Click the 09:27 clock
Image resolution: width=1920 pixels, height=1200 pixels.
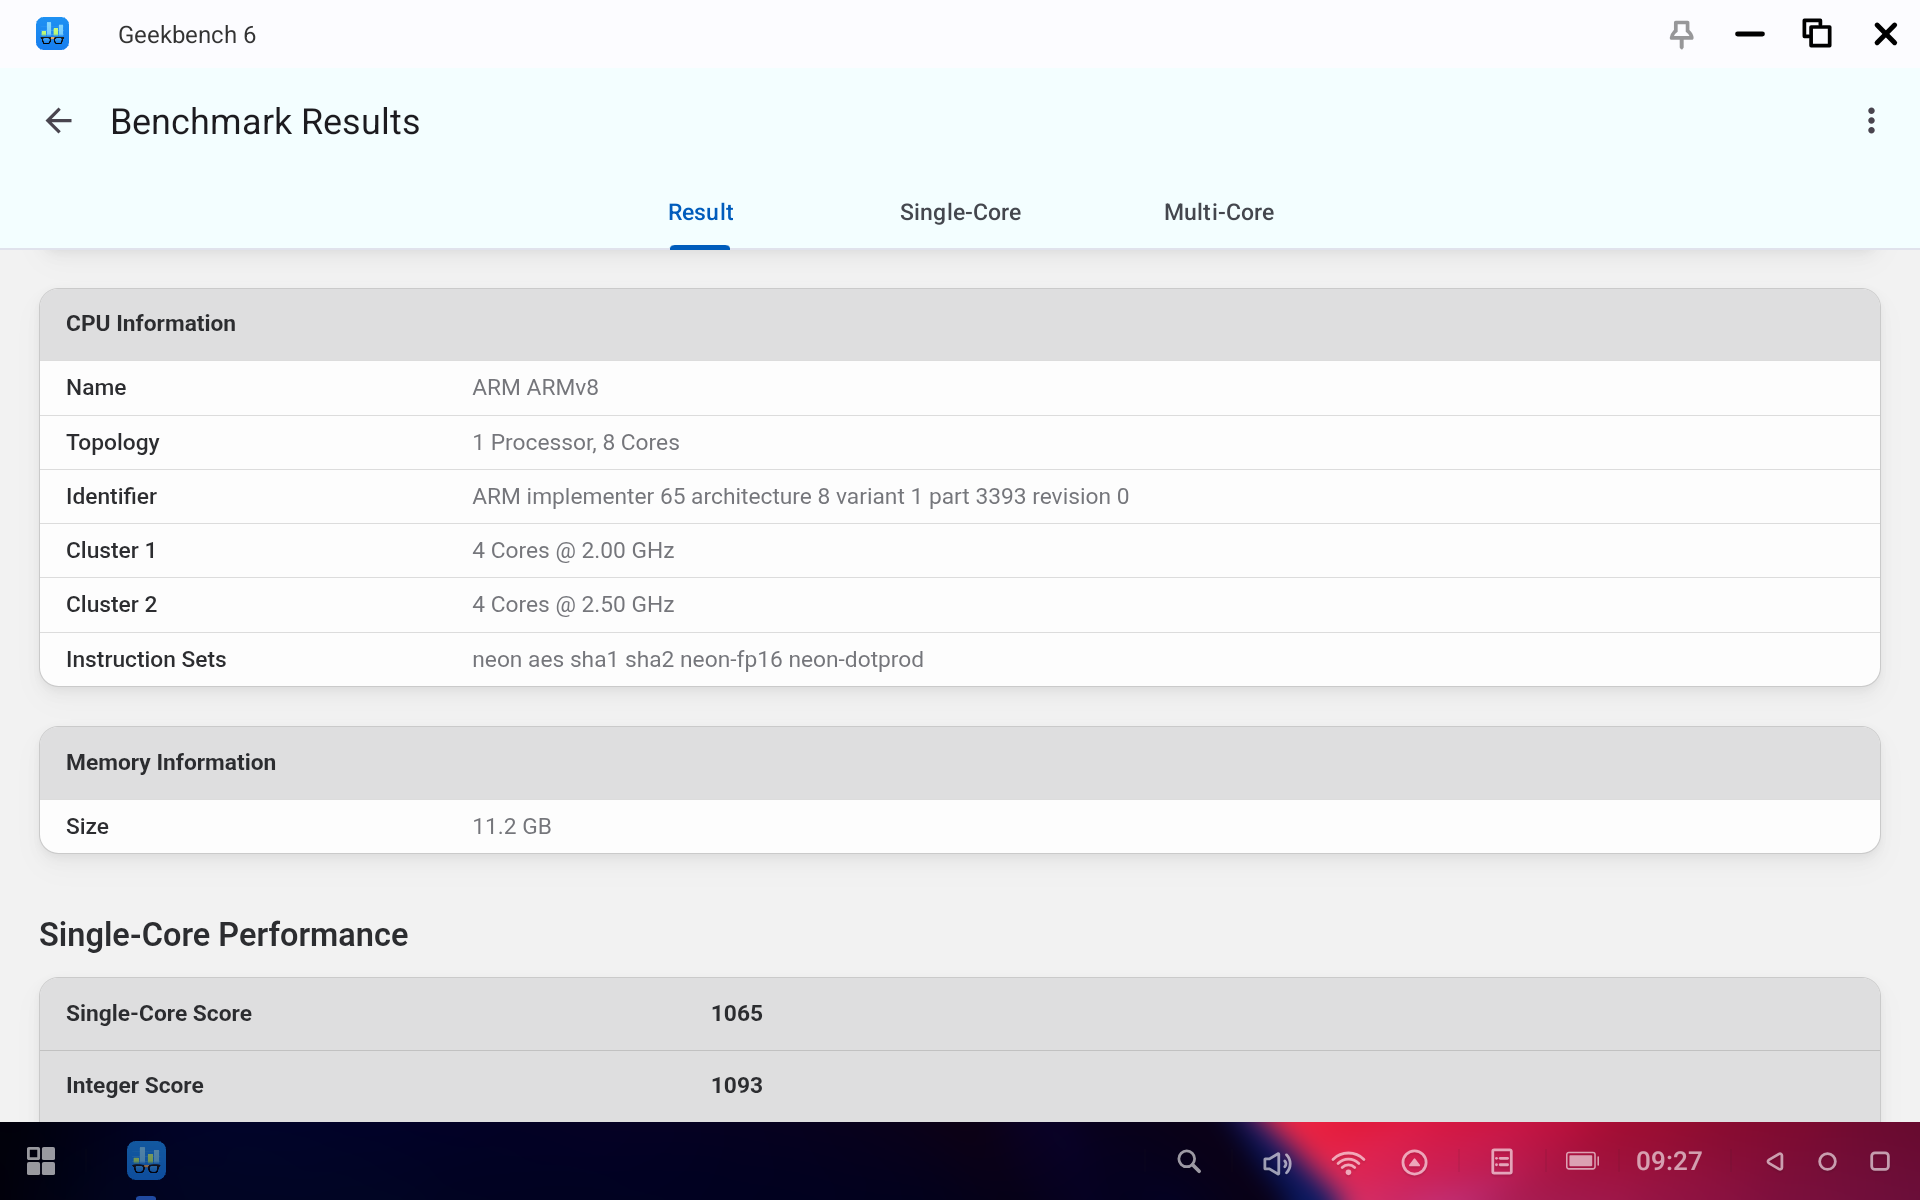point(1668,1161)
